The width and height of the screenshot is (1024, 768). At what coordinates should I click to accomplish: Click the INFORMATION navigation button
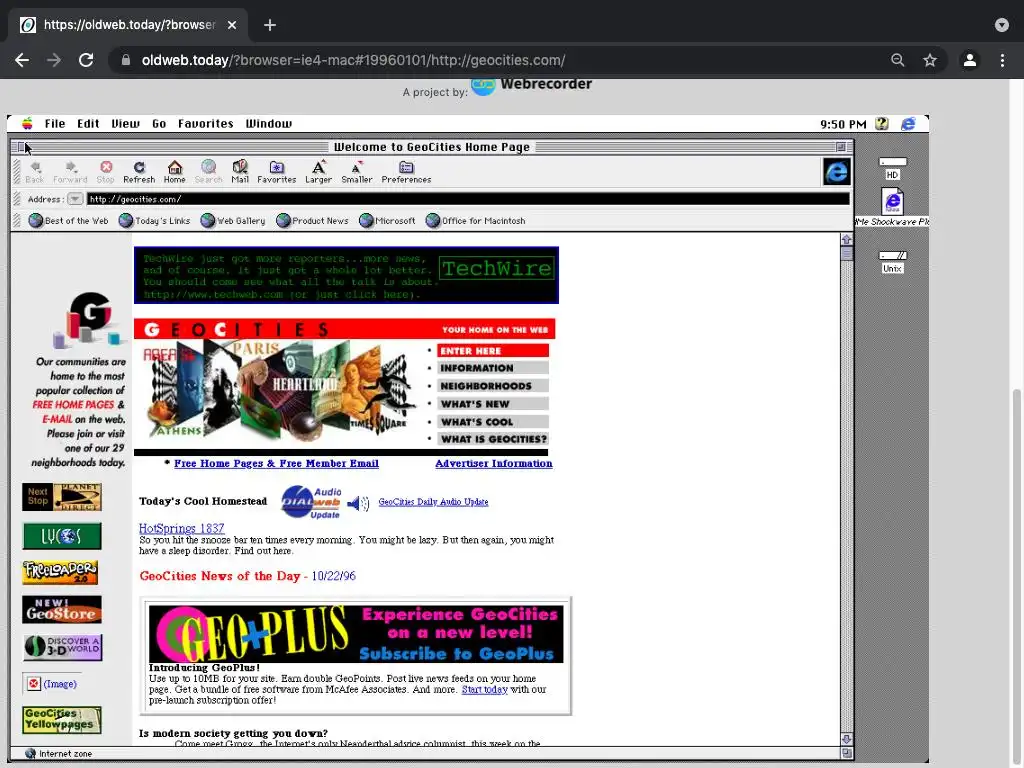pyautogui.click(x=493, y=368)
